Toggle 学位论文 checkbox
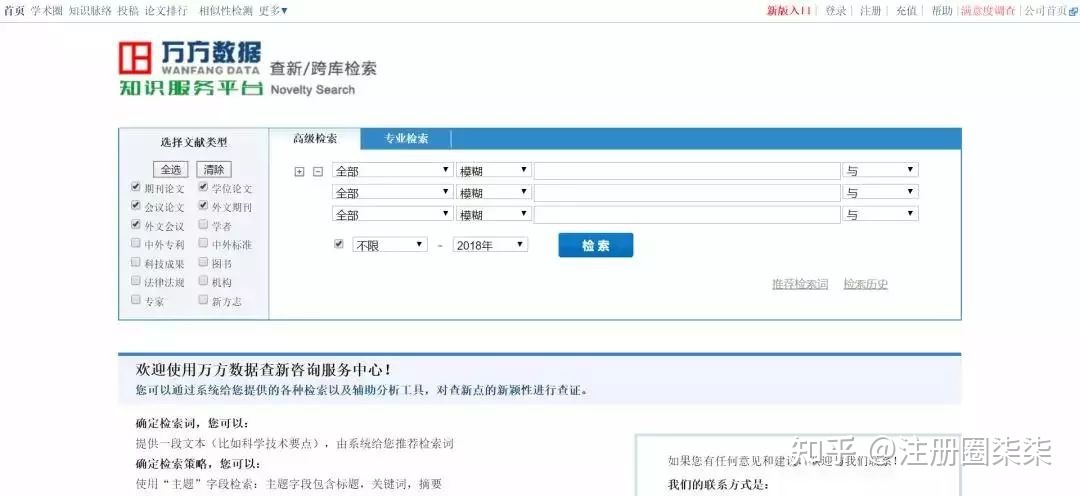Screen dimensions: 1080x496 click(x=203, y=187)
